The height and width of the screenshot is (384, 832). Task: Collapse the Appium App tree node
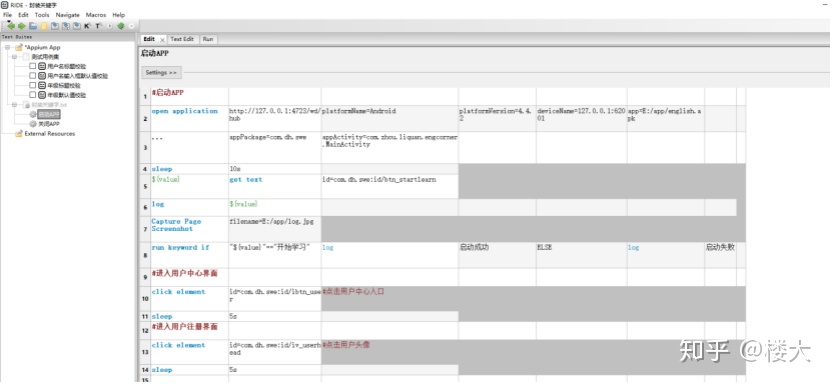(x=7, y=47)
